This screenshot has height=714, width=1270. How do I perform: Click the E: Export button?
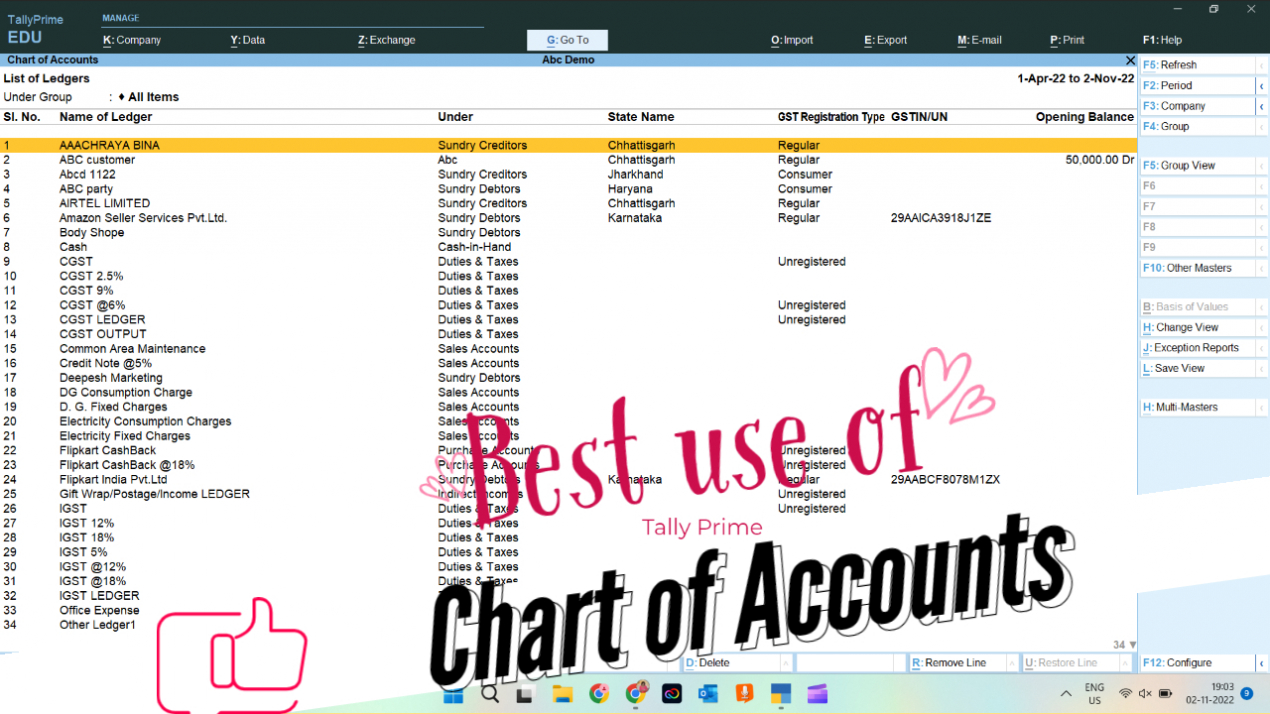885,40
